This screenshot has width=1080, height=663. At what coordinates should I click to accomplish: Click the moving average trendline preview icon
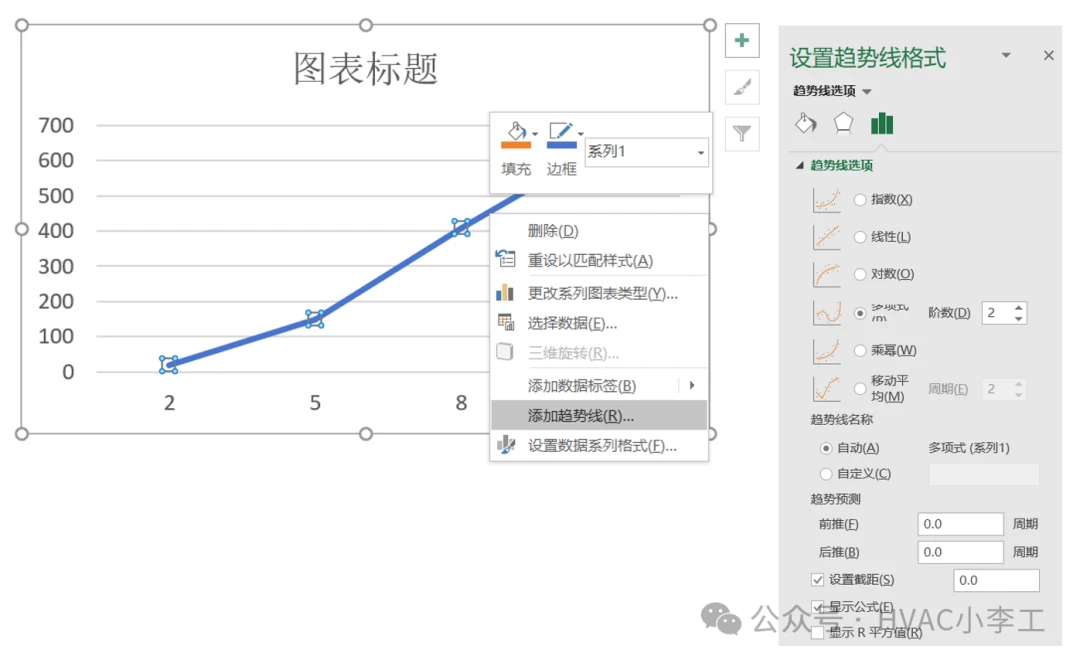(x=827, y=389)
